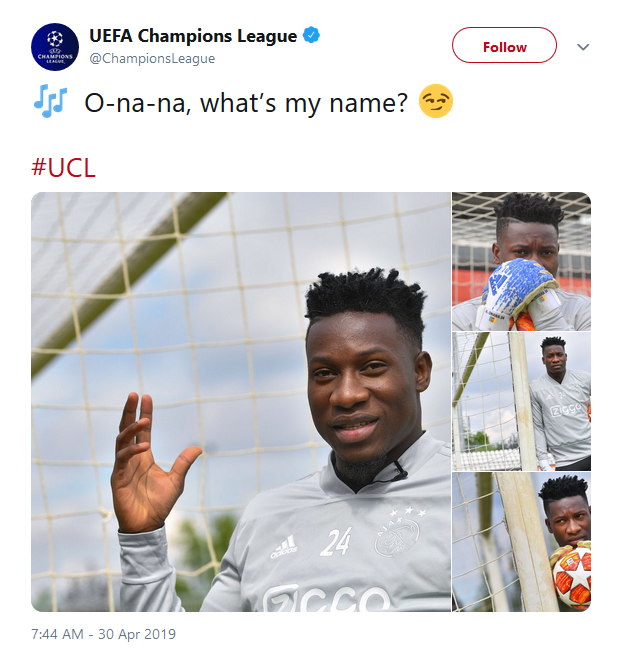Screen dimensions: 617x650
Task: Click the raised hand in the main photo
Action: coord(150,463)
